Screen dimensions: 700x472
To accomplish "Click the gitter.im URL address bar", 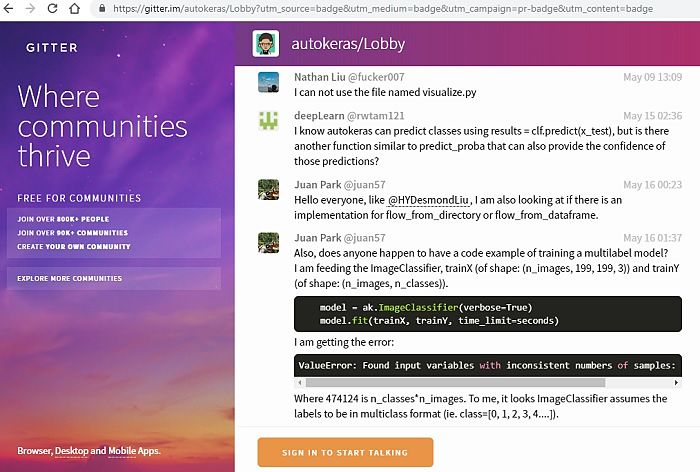I will [383, 8].
